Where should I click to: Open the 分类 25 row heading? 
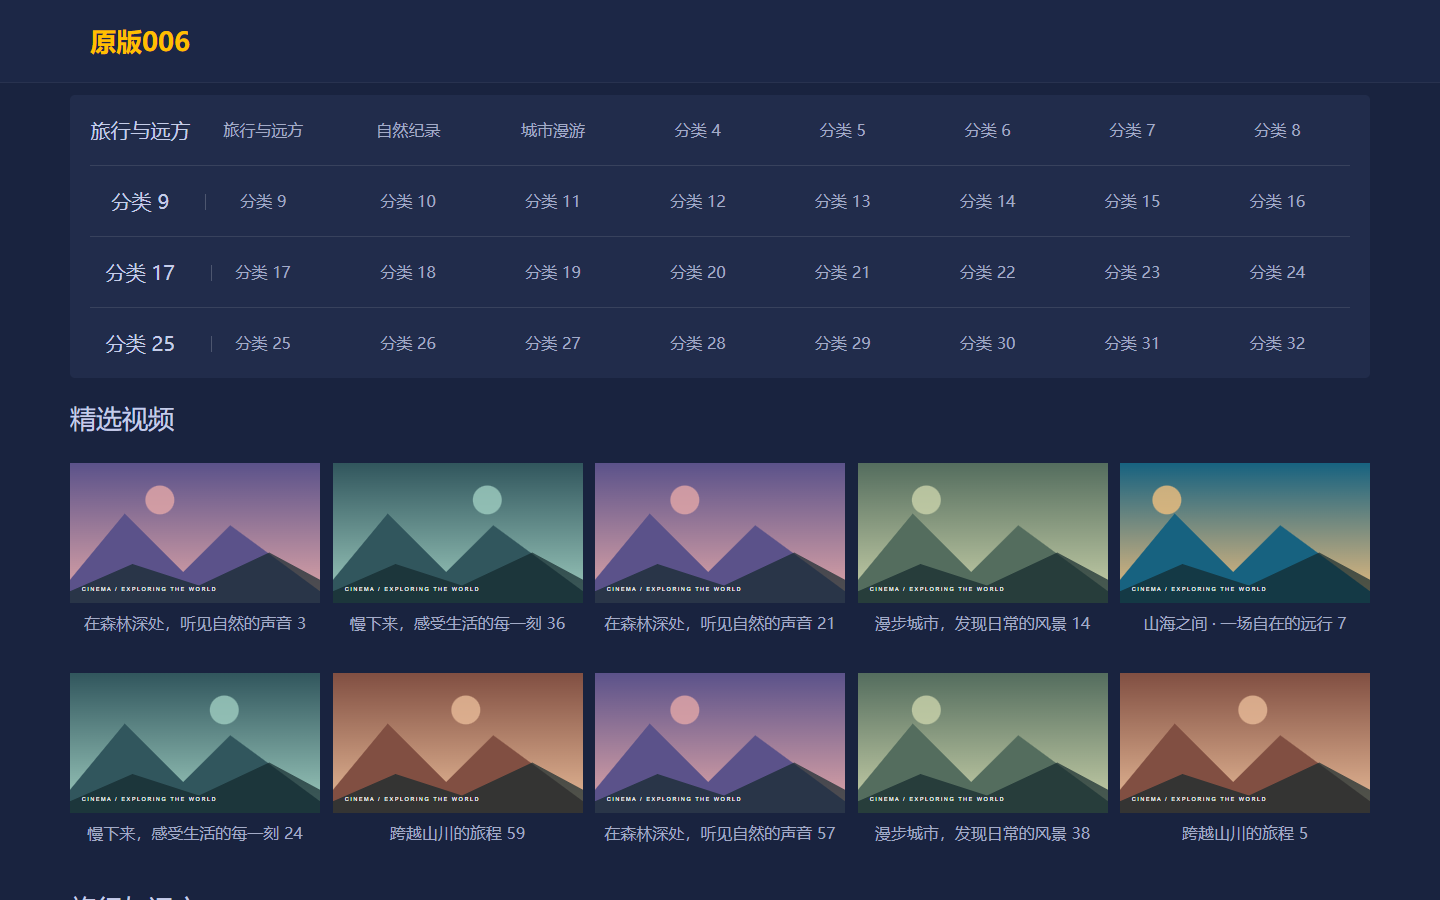click(x=140, y=344)
